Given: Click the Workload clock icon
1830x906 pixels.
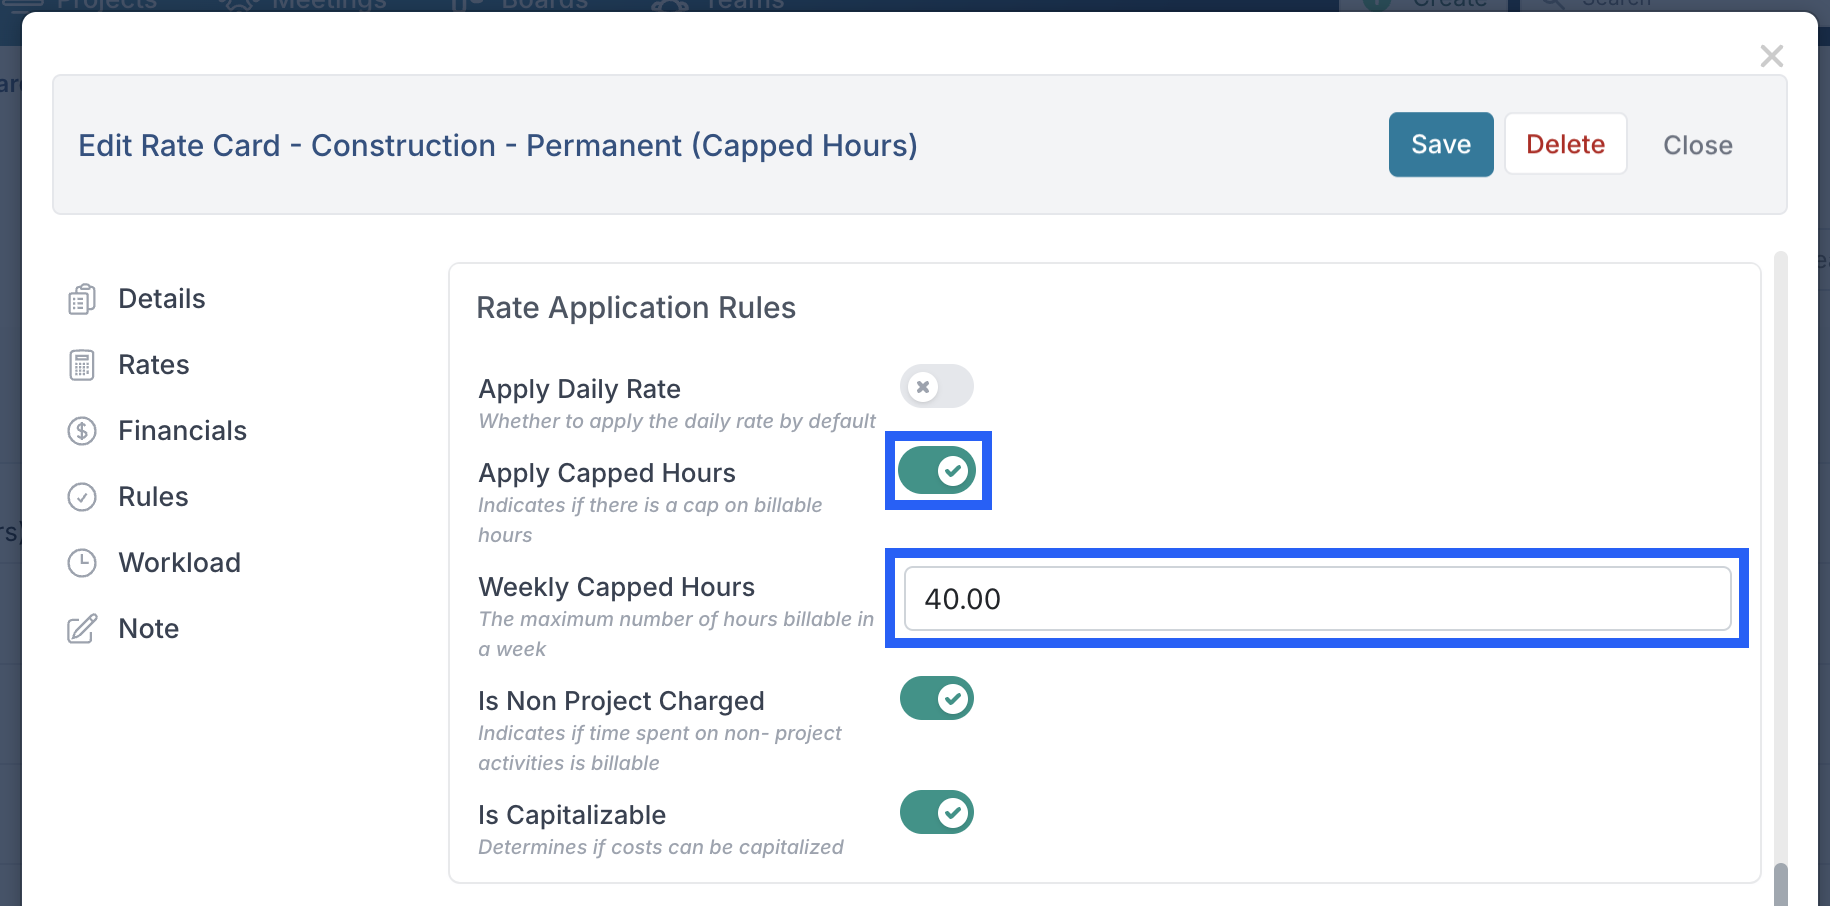Looking at the screenshot, I should coord(82,563).
